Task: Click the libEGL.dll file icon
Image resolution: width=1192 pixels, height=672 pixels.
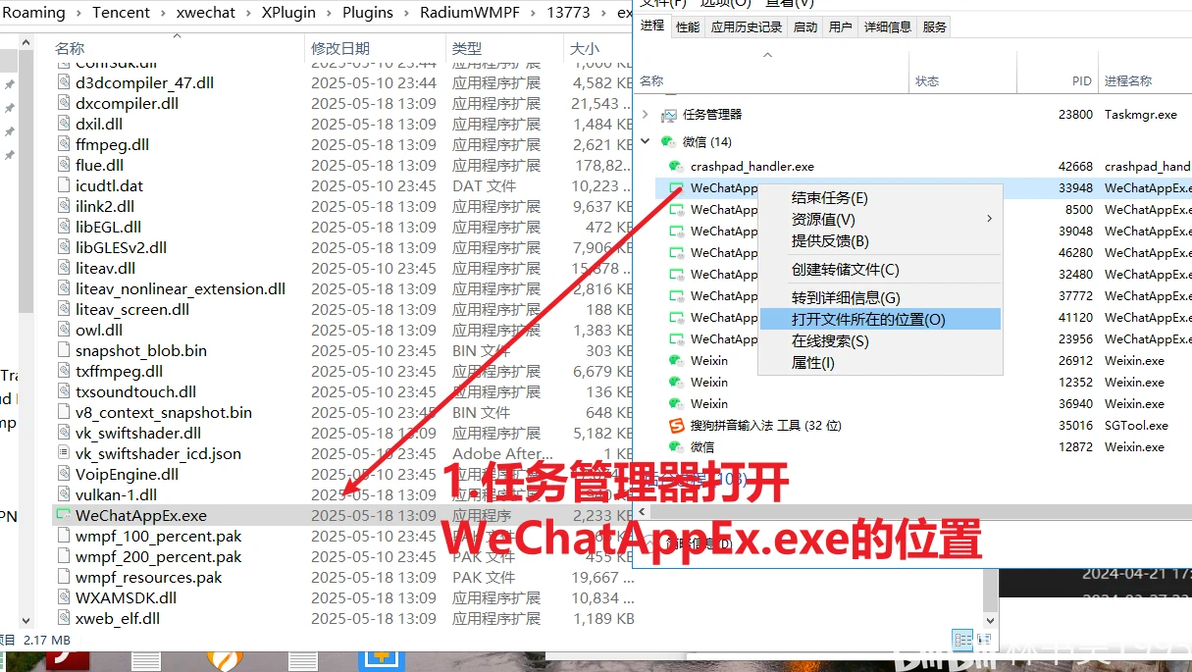Action: [64, 227]
